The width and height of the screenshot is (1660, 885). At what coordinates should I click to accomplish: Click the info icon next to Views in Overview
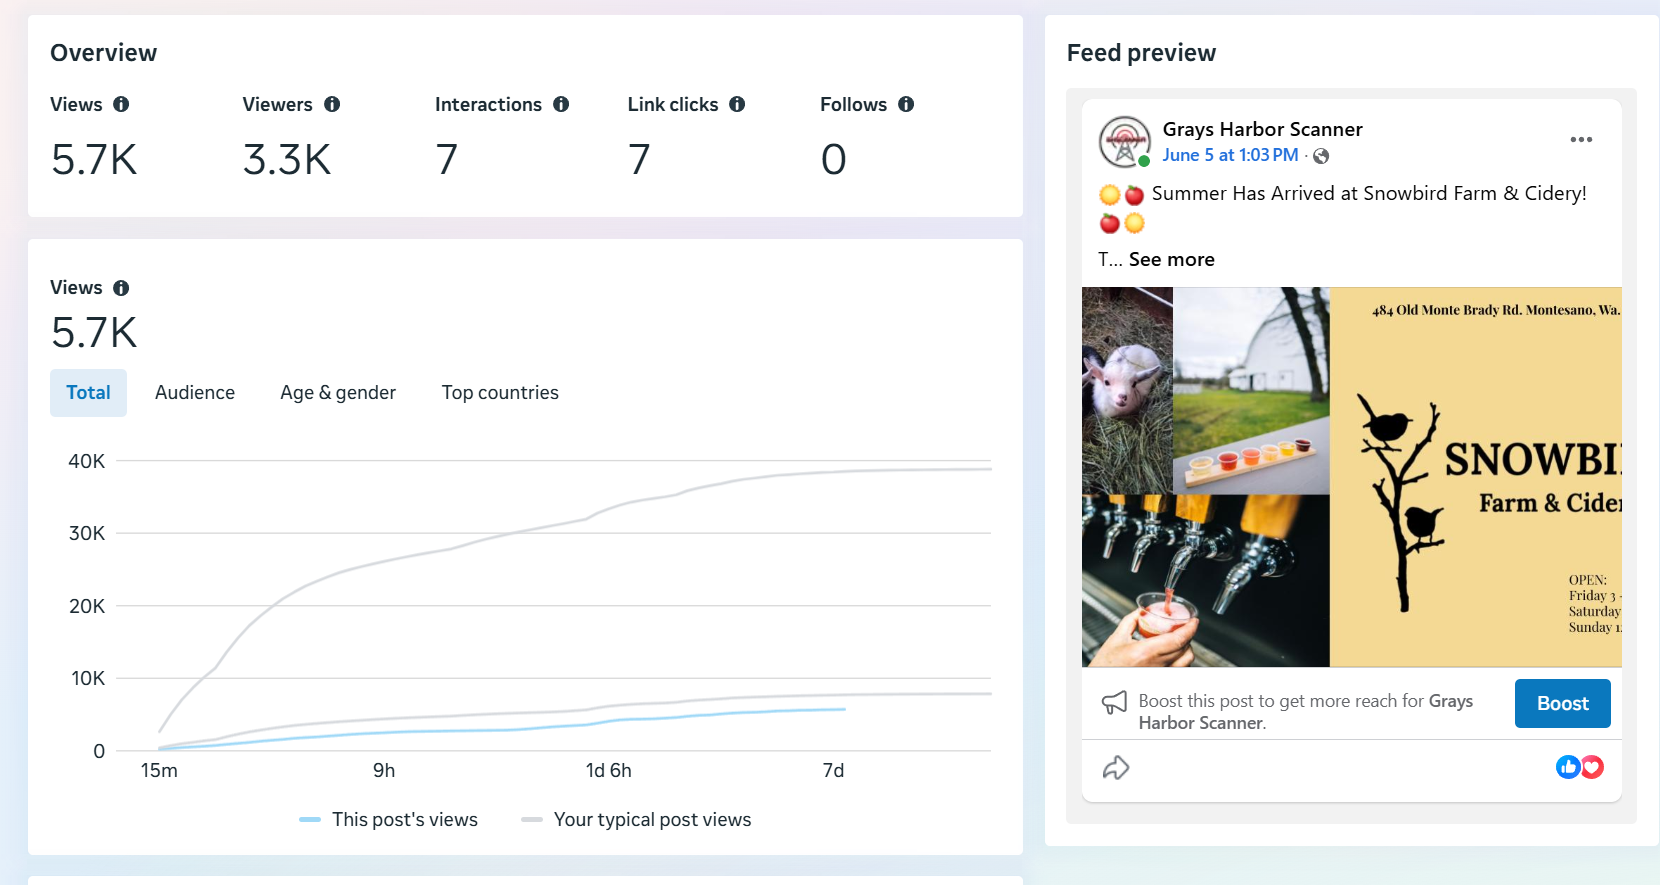tap(121, 104)
